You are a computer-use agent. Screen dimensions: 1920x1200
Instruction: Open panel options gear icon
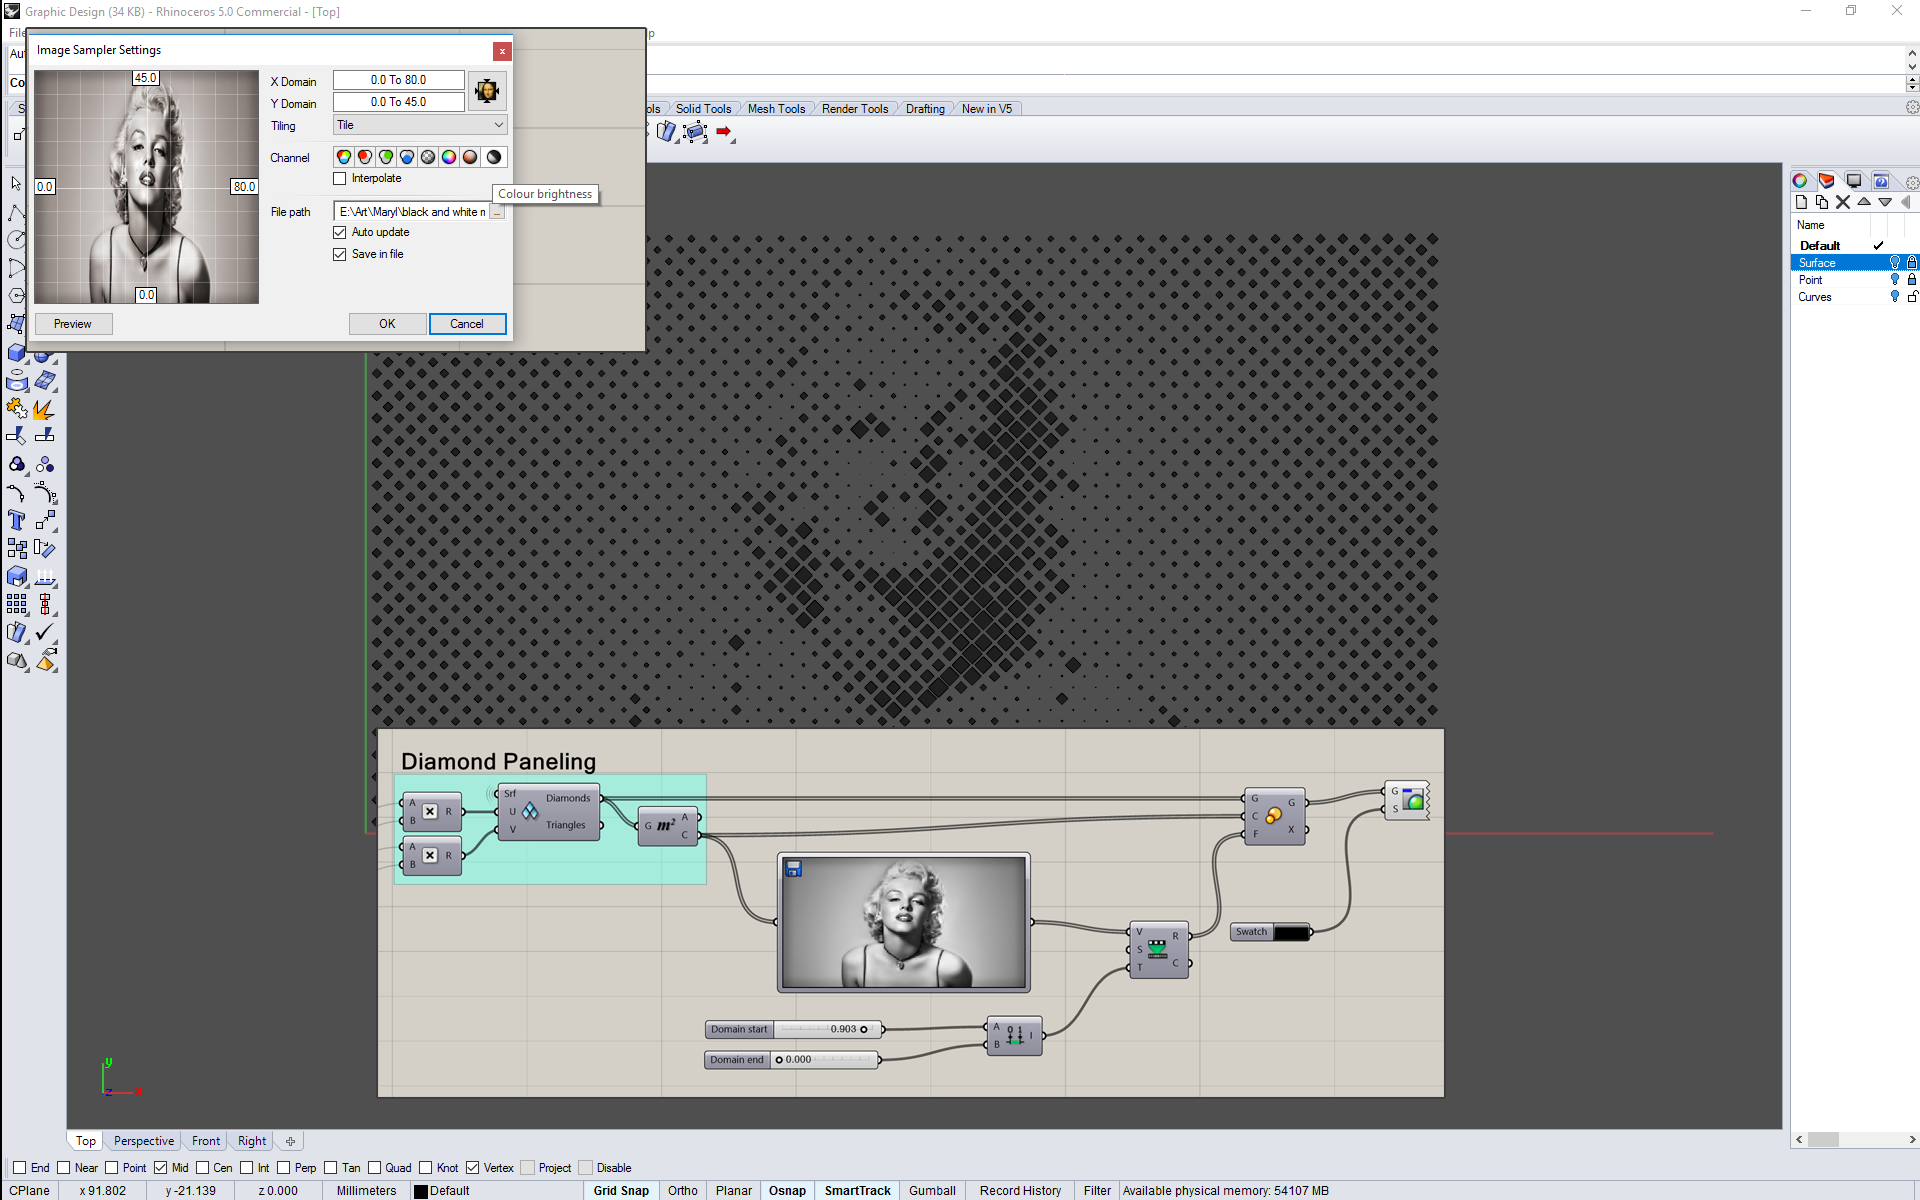pos(1912,183)
